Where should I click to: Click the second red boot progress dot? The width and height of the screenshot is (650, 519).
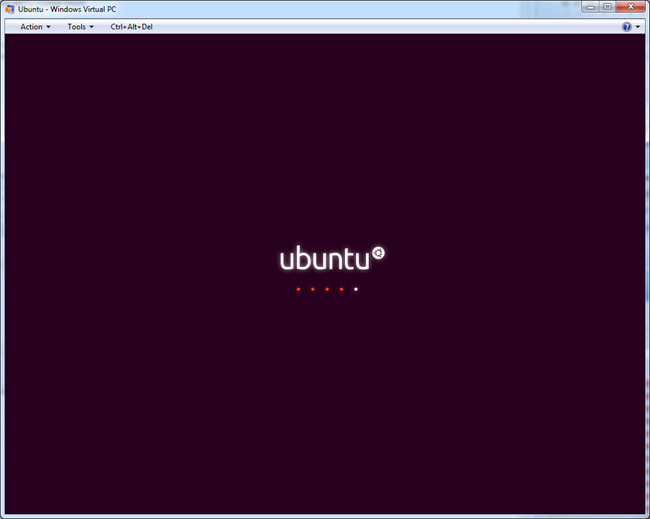tap(312, 289)
